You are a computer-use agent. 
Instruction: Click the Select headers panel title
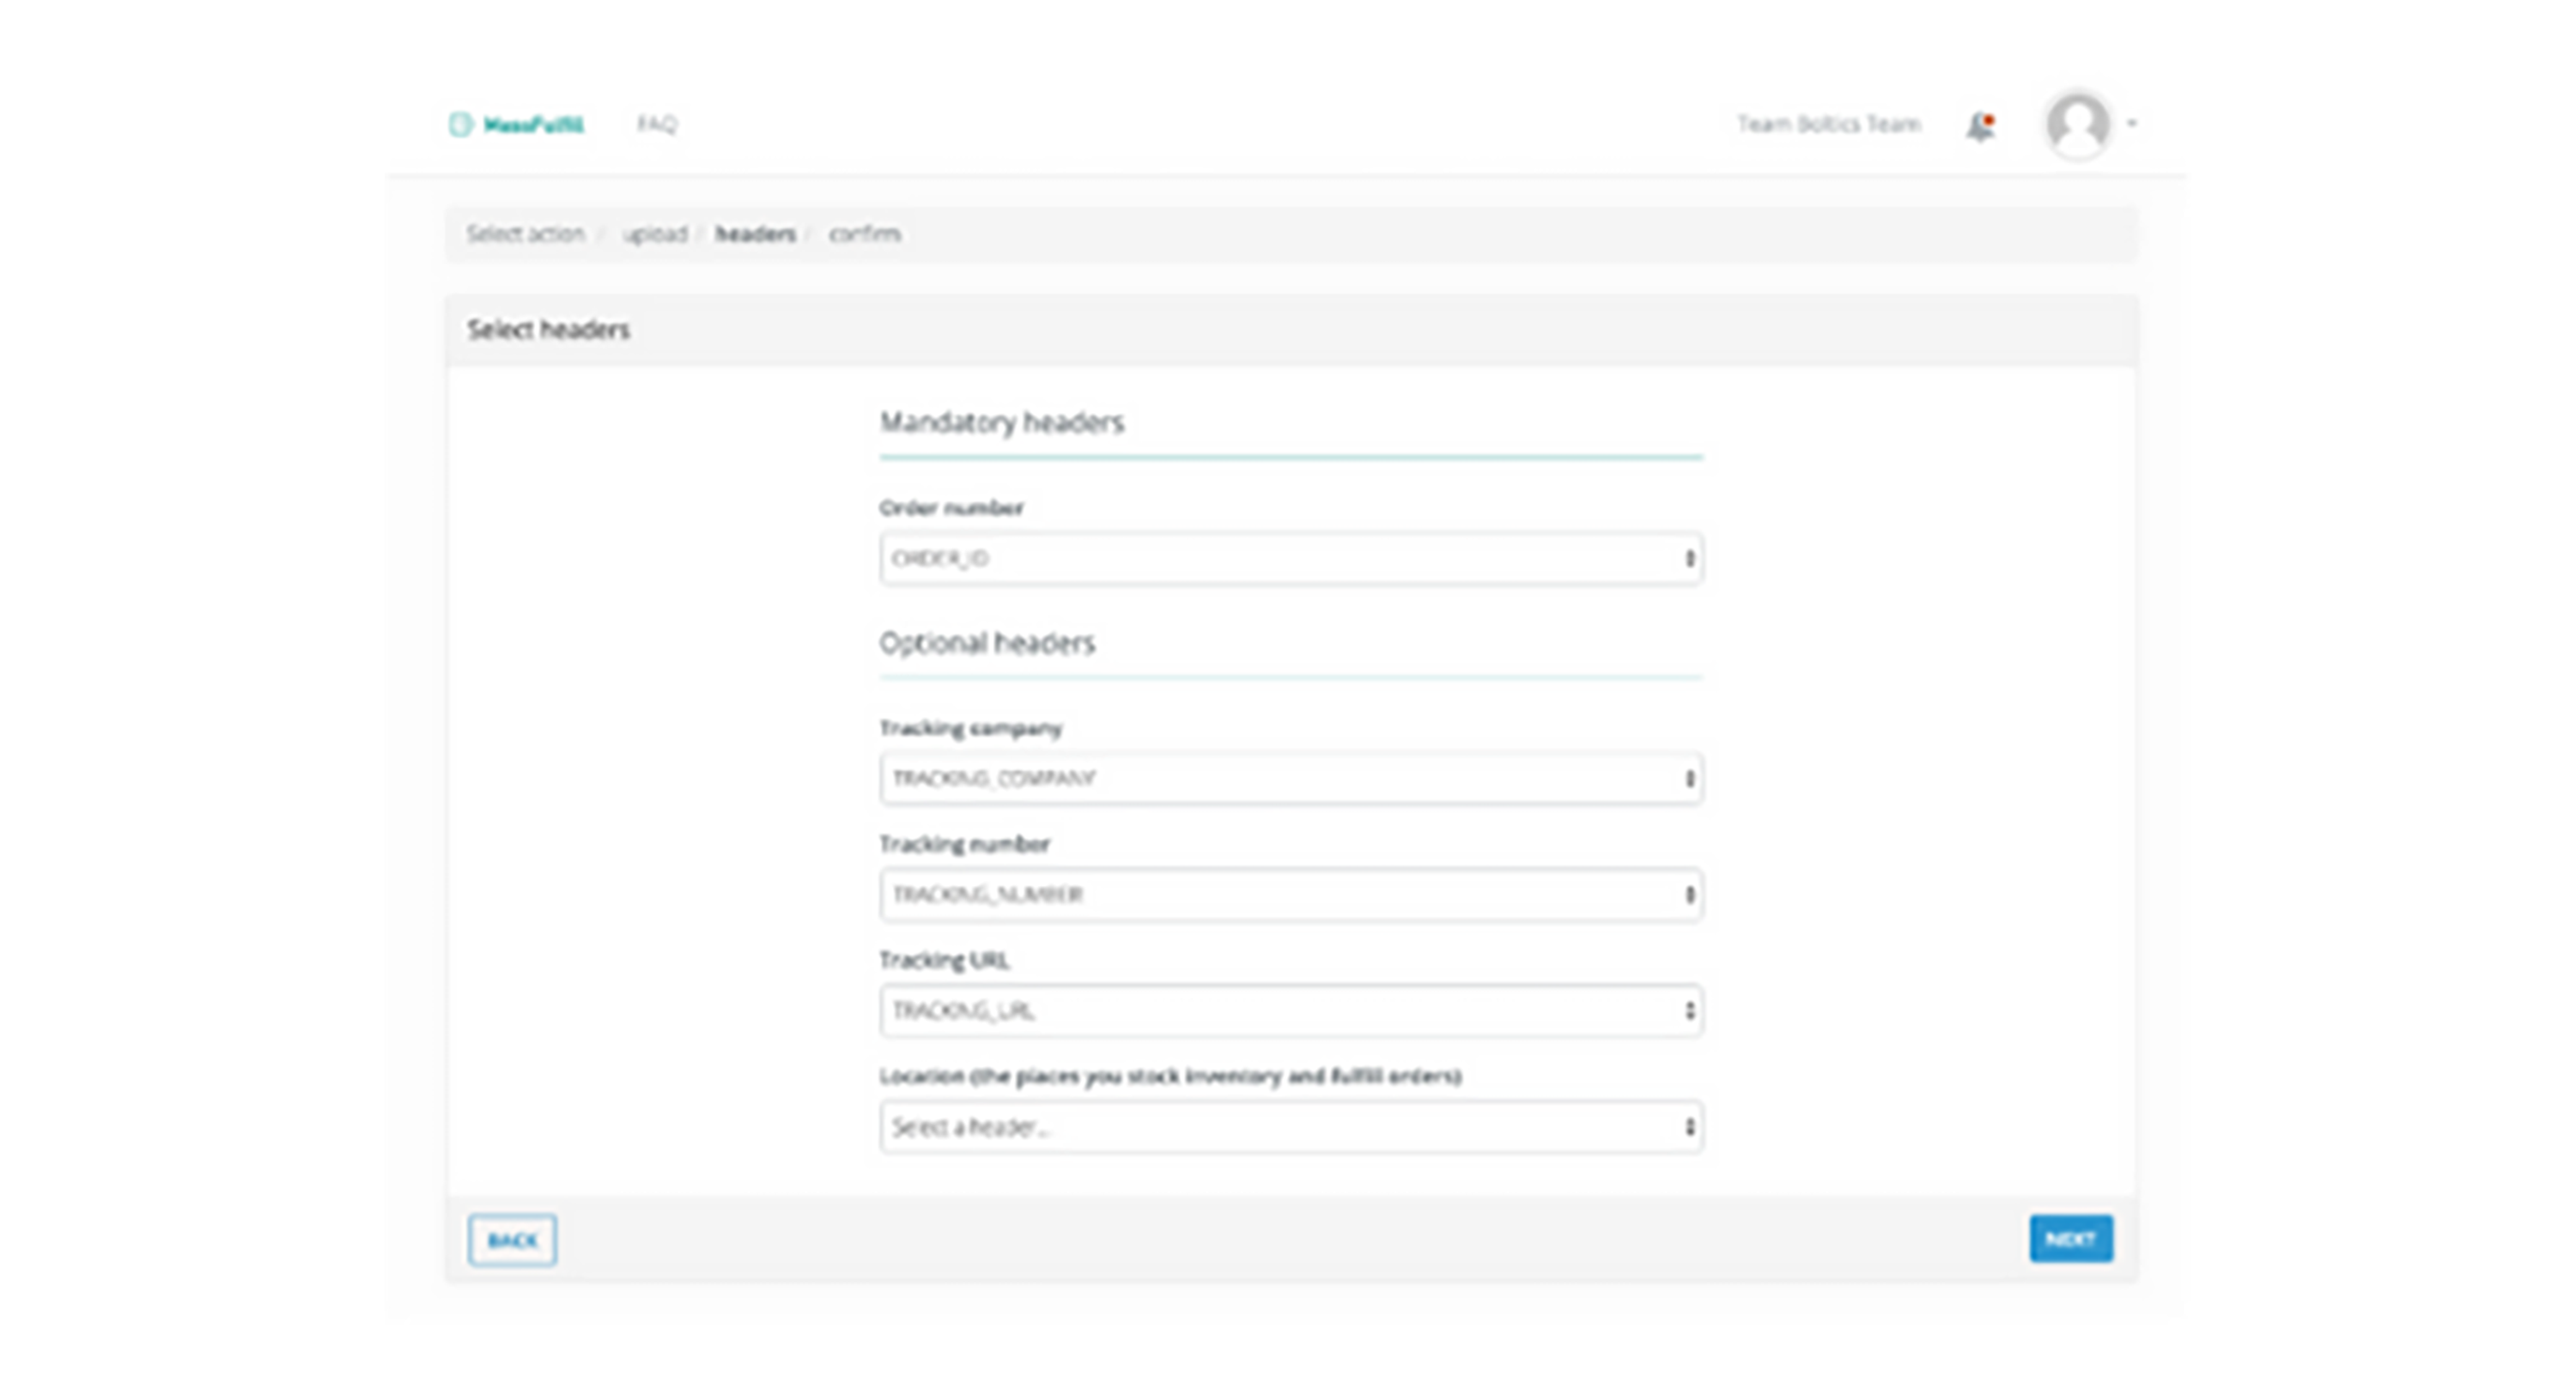(548, 330)
